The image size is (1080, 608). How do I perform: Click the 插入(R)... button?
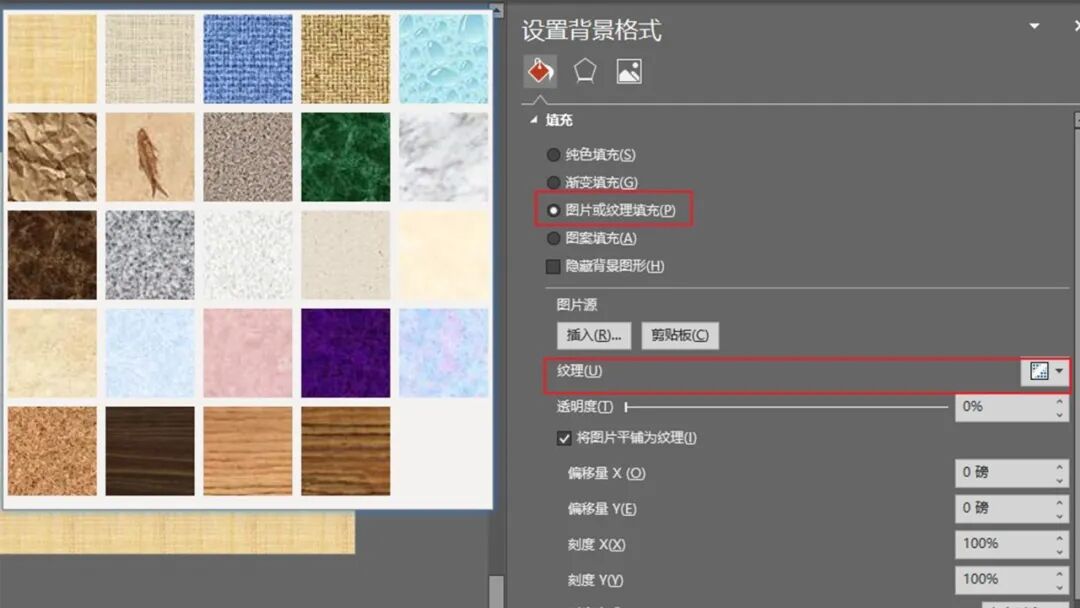tap(594, 335)
